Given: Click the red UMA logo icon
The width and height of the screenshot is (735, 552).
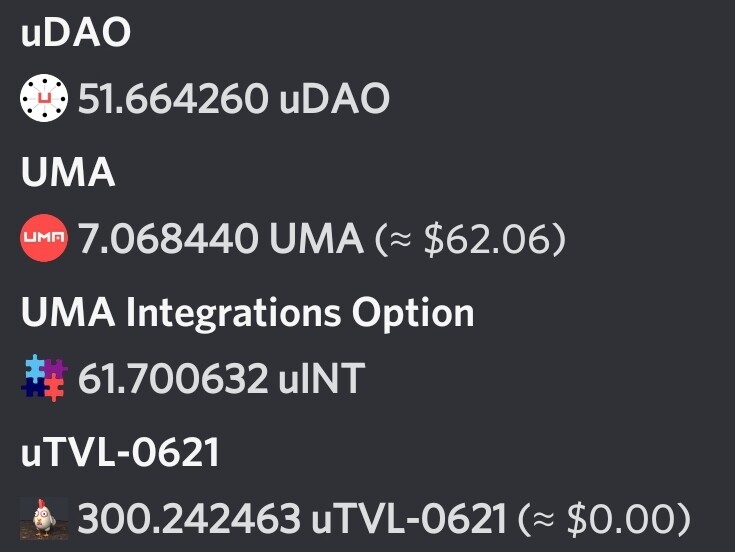Looking at the screenshot, I should 44,238.
